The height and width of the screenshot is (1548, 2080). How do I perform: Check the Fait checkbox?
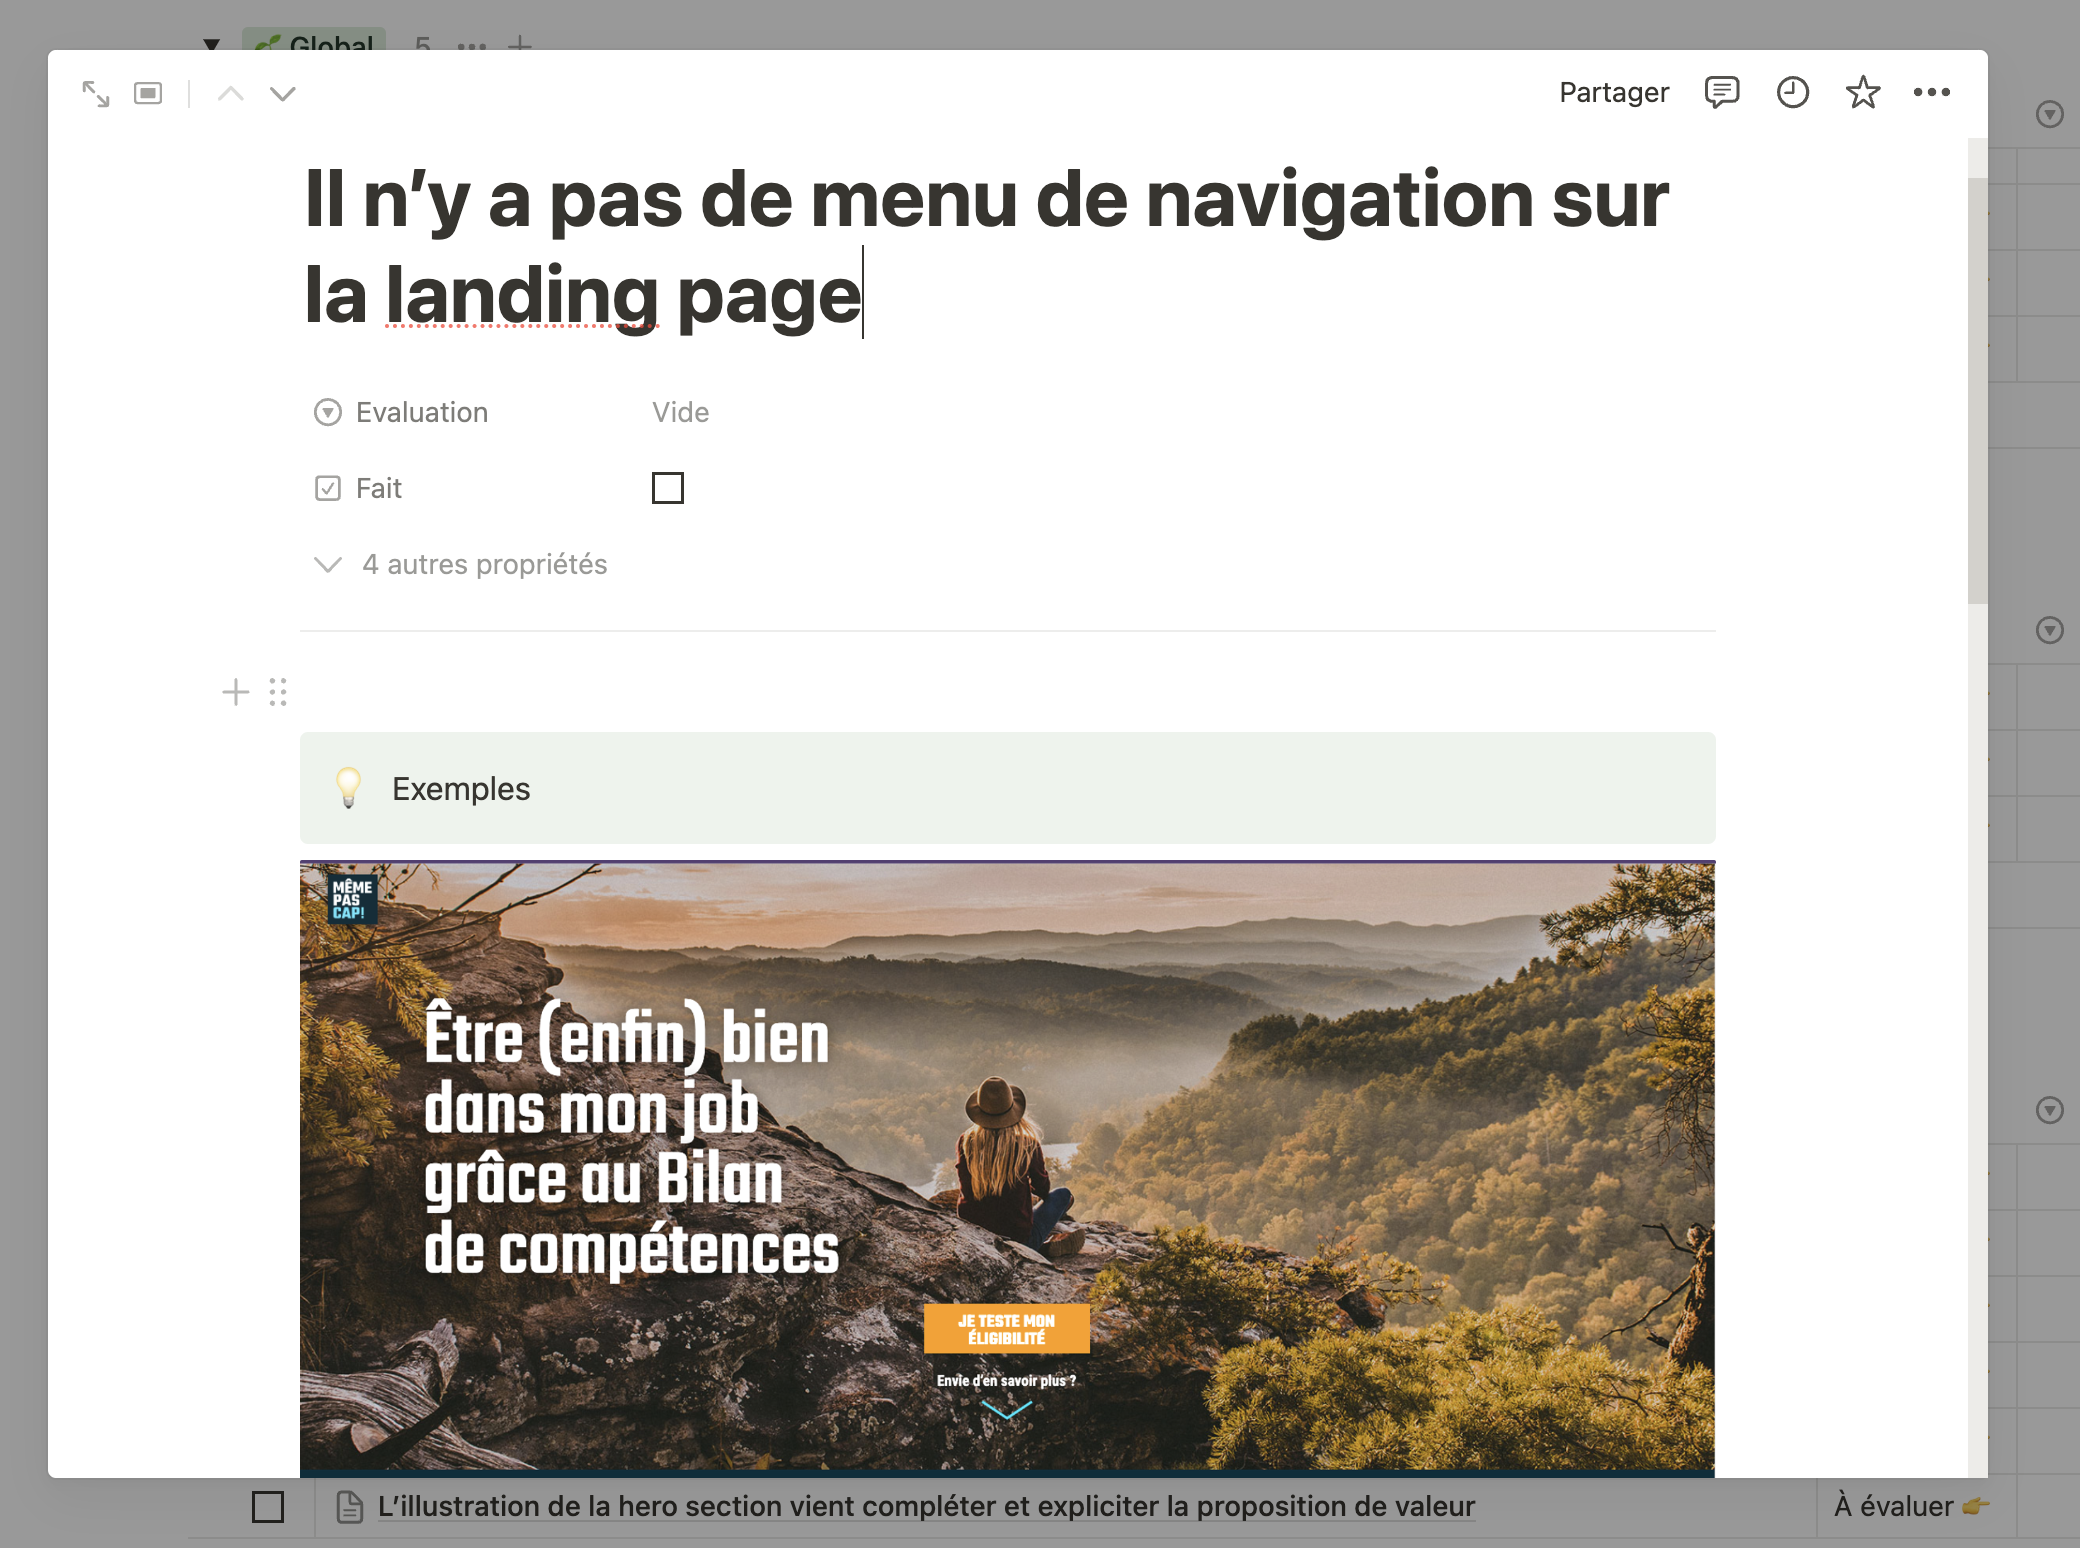[x=668, y=488]
